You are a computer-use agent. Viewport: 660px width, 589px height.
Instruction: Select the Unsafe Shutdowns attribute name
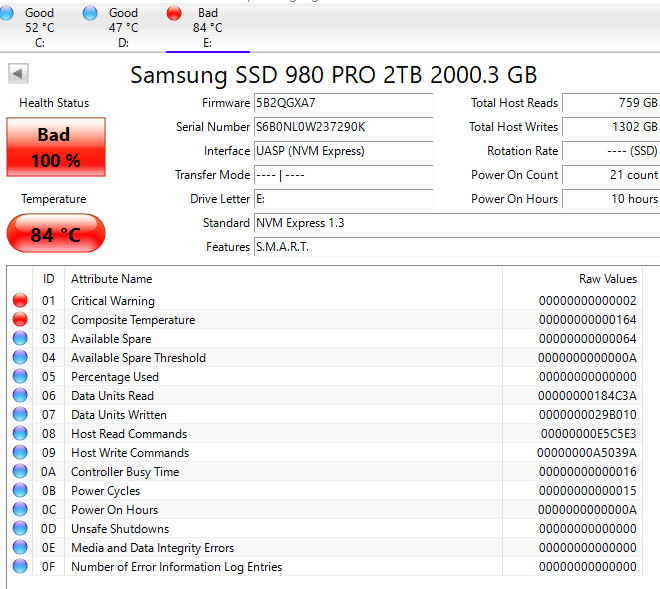tap(120, 528)
